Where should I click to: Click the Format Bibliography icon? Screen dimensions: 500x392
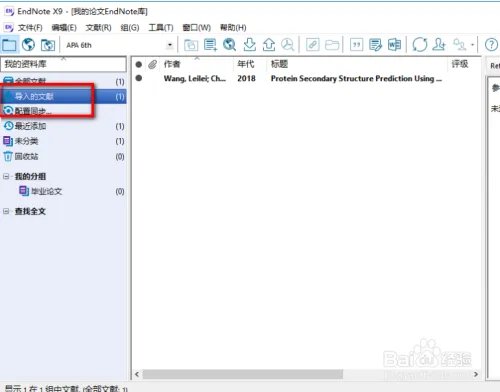point(375,45)
